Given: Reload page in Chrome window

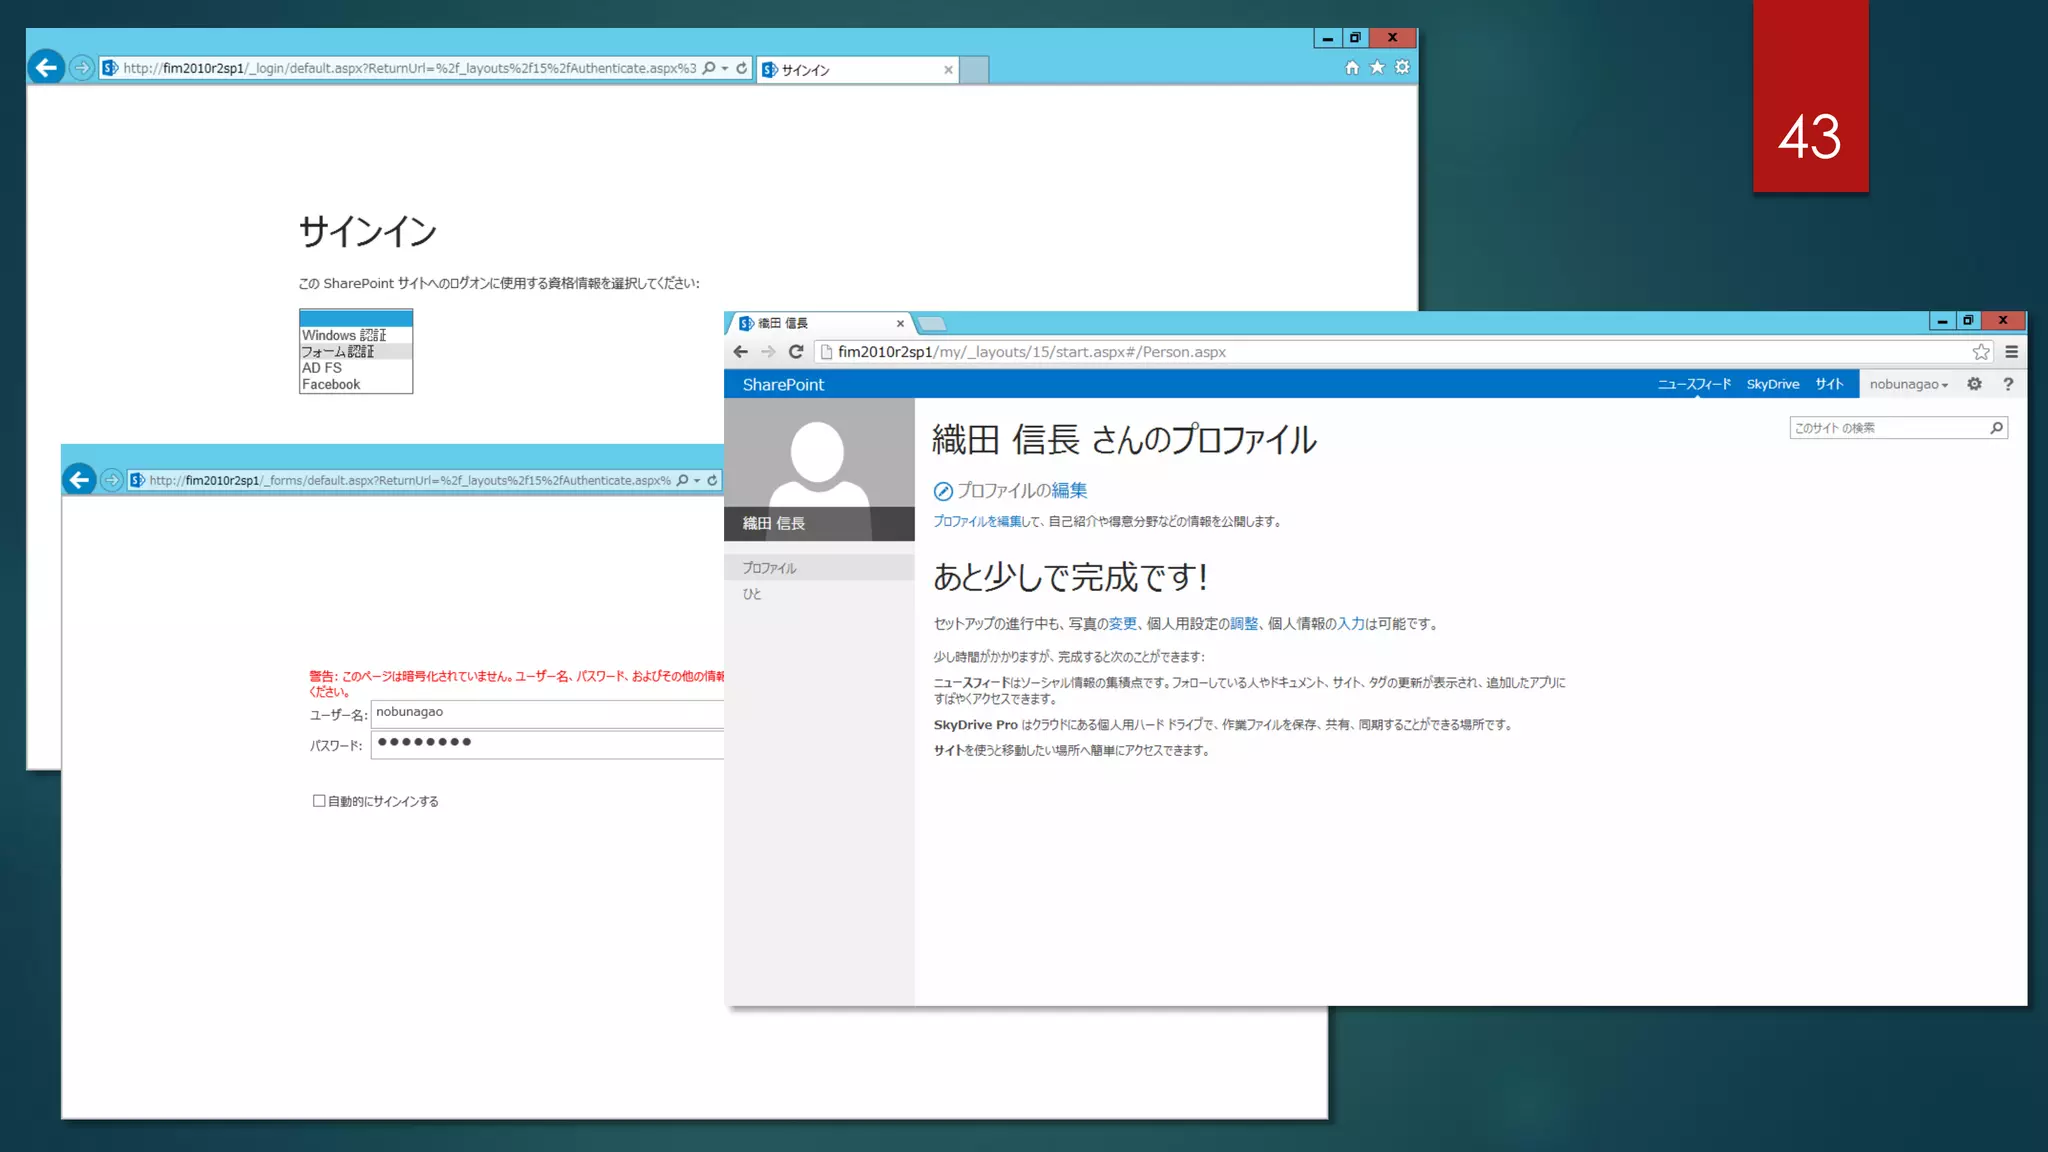Looking at the screenshot, I should [796, 352].
